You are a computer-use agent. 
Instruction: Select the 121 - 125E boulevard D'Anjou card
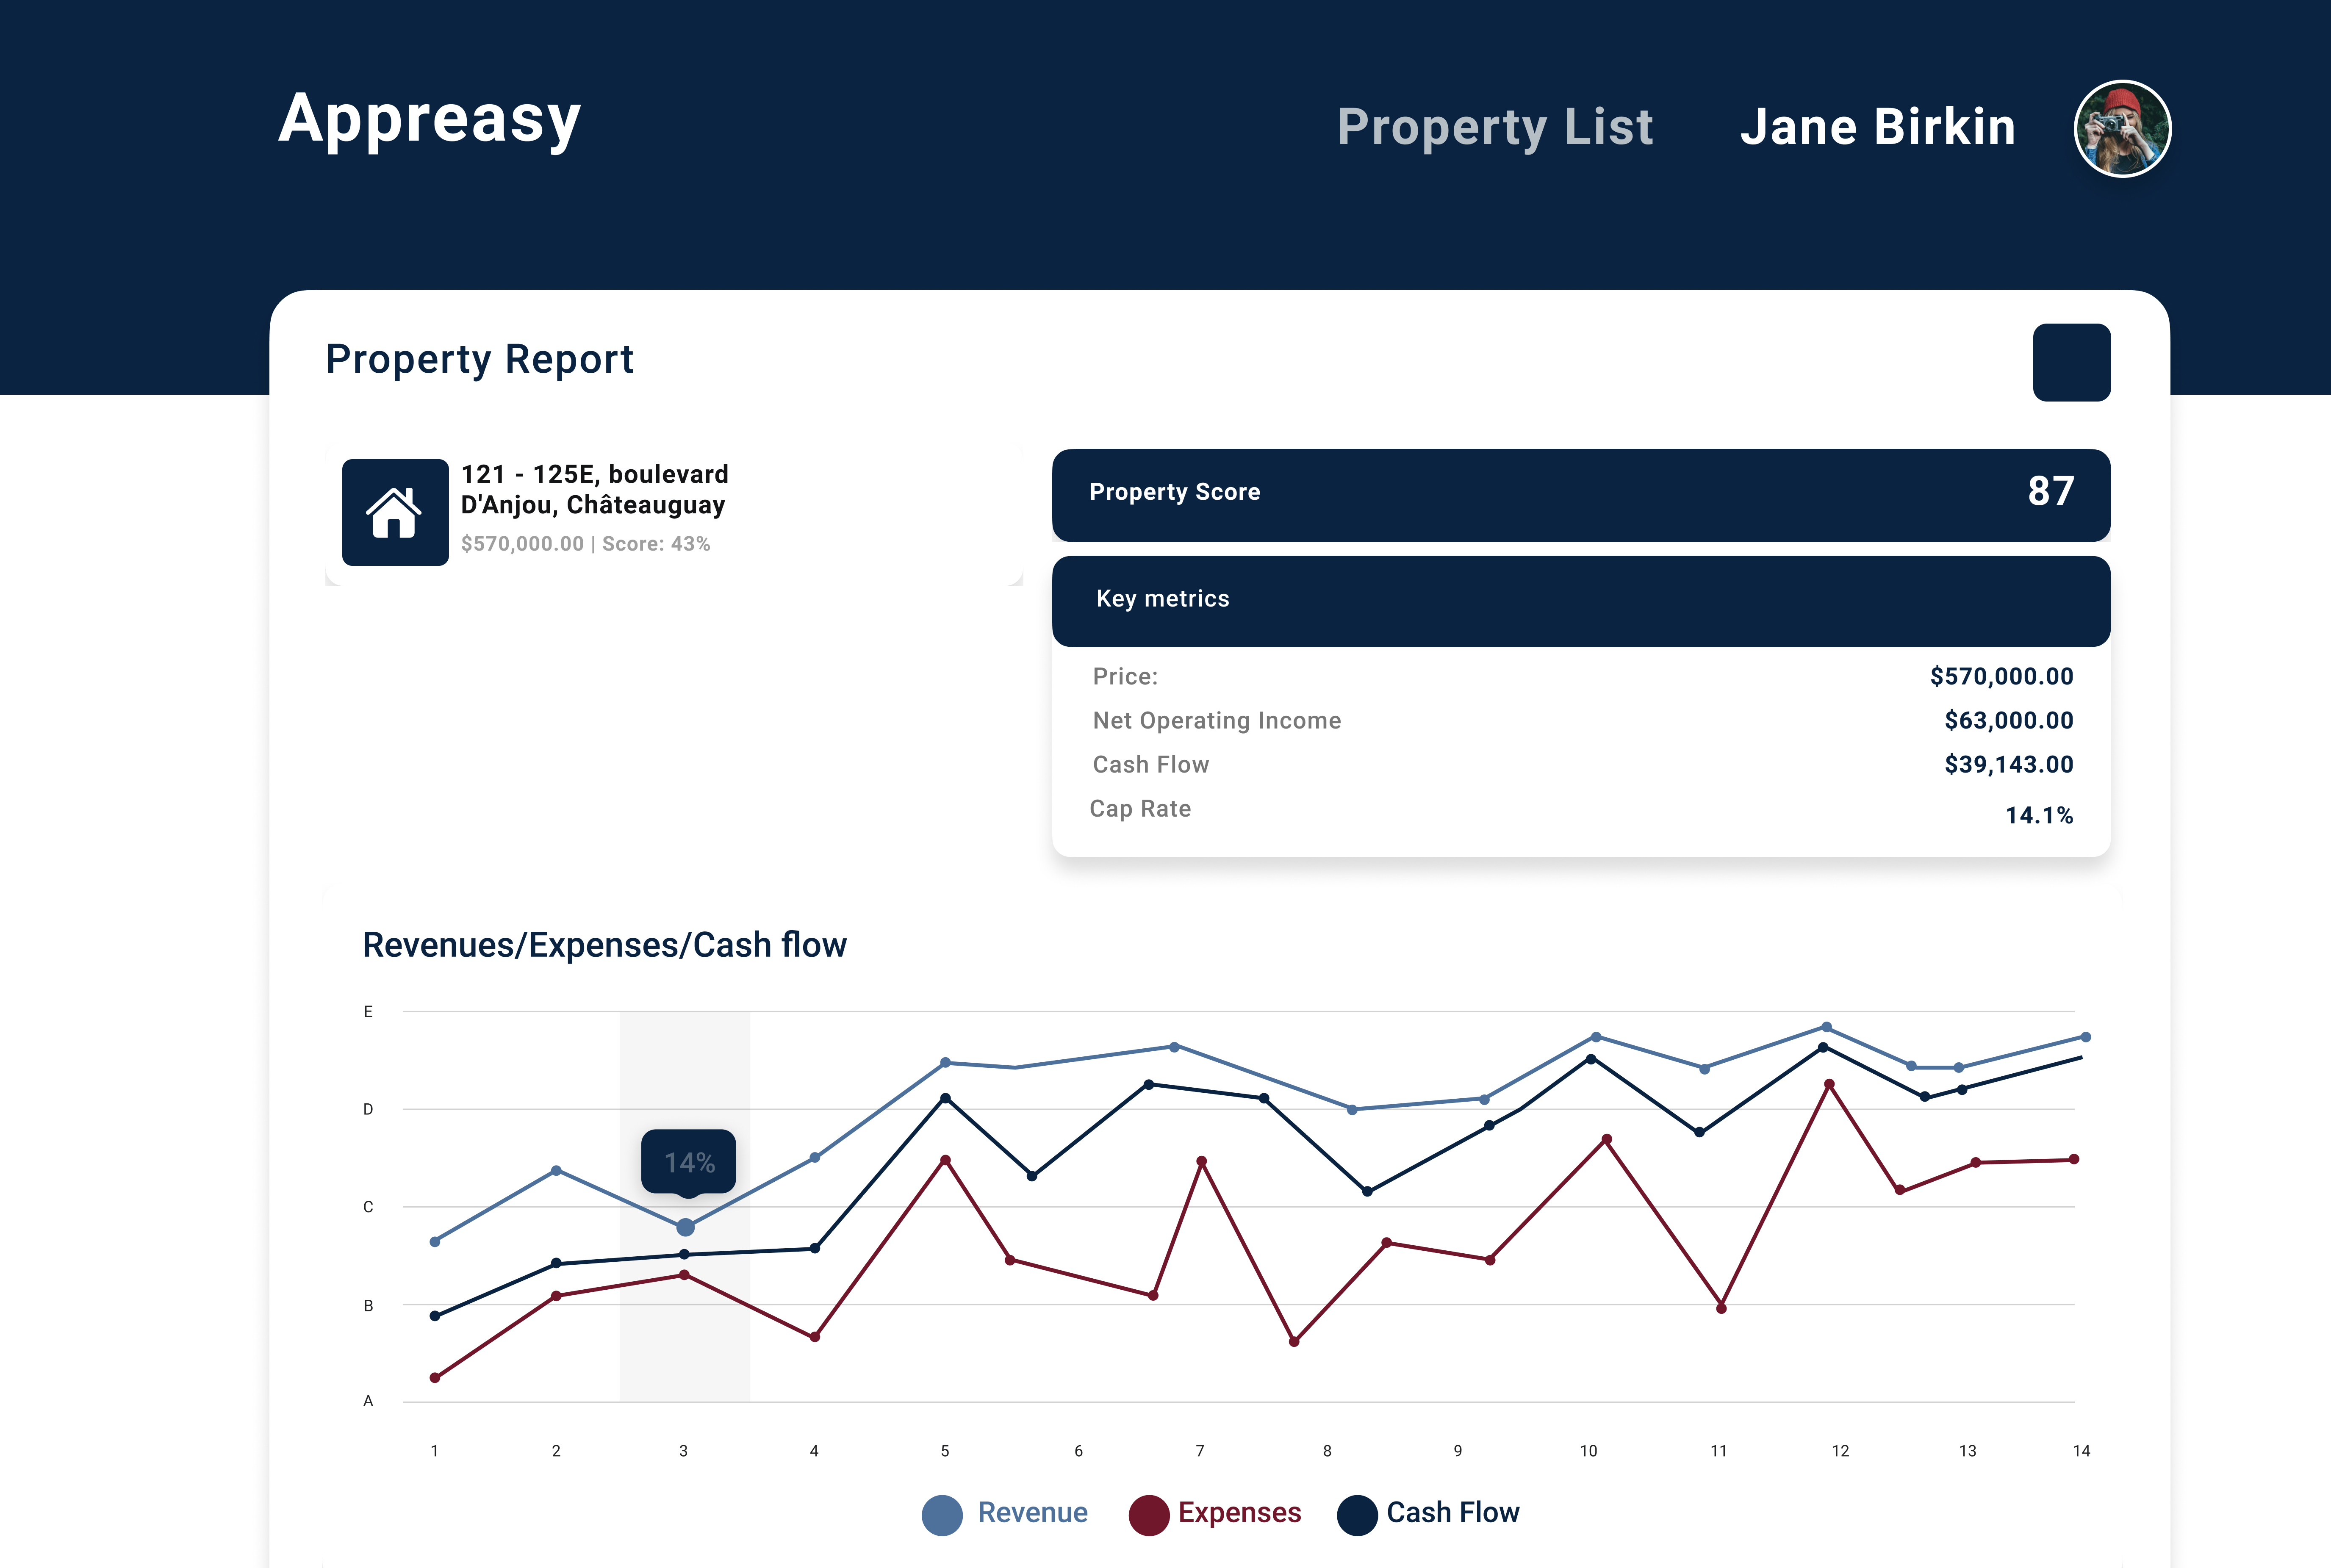[673, 512]
